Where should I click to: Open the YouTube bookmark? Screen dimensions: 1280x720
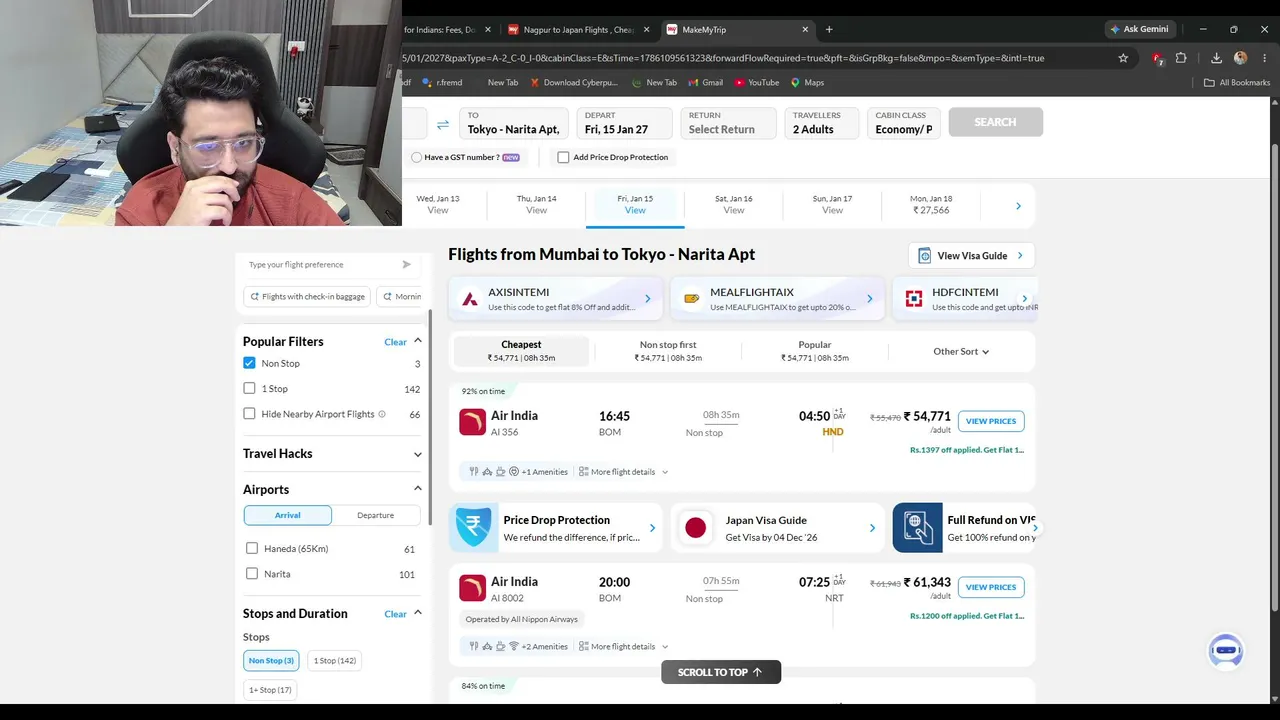(757, 83)
